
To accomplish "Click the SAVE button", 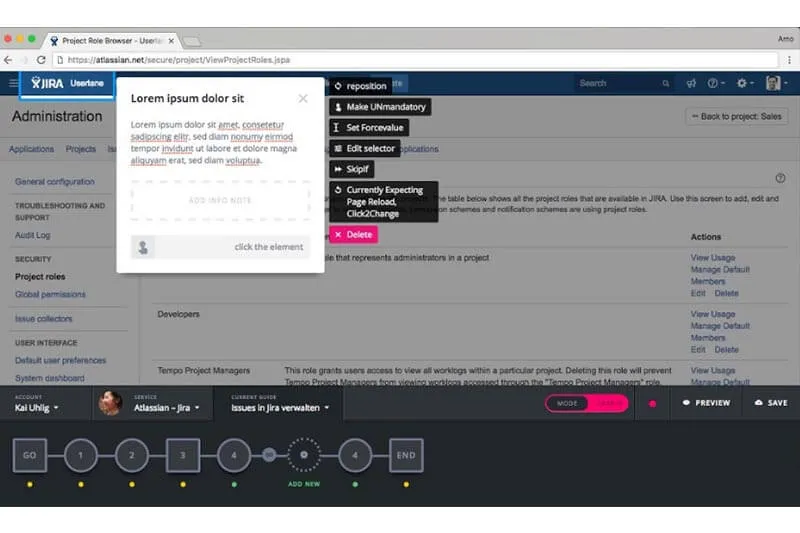I will click(x=771, y=403).
